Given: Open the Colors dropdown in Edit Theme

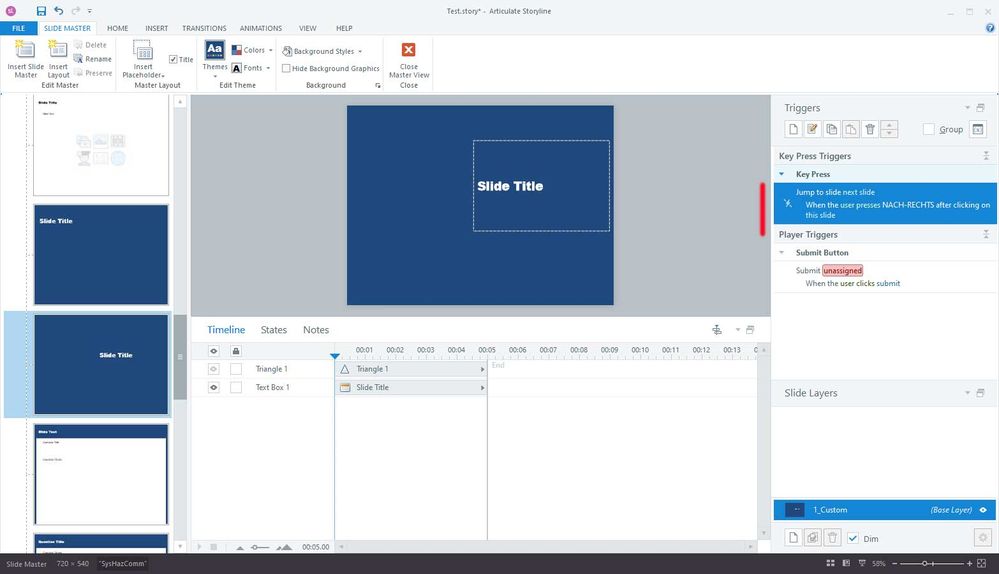Looking at the screenshot, I should [252, 50].
